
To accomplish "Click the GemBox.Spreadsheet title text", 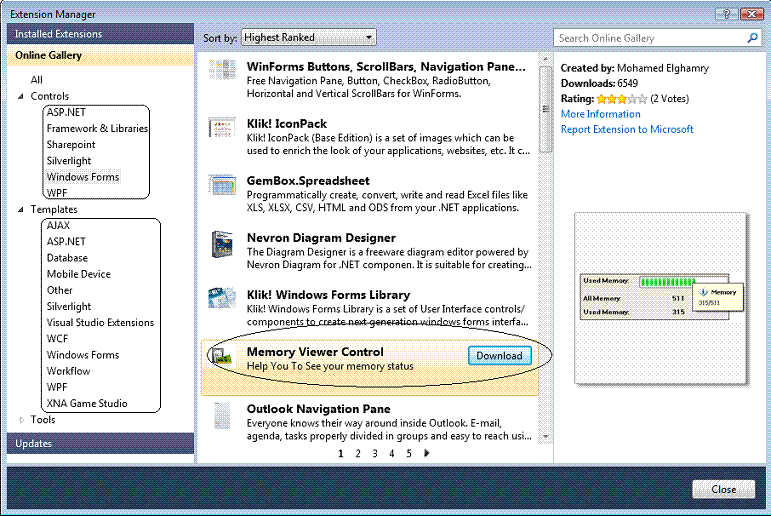I will click(308, 181).
